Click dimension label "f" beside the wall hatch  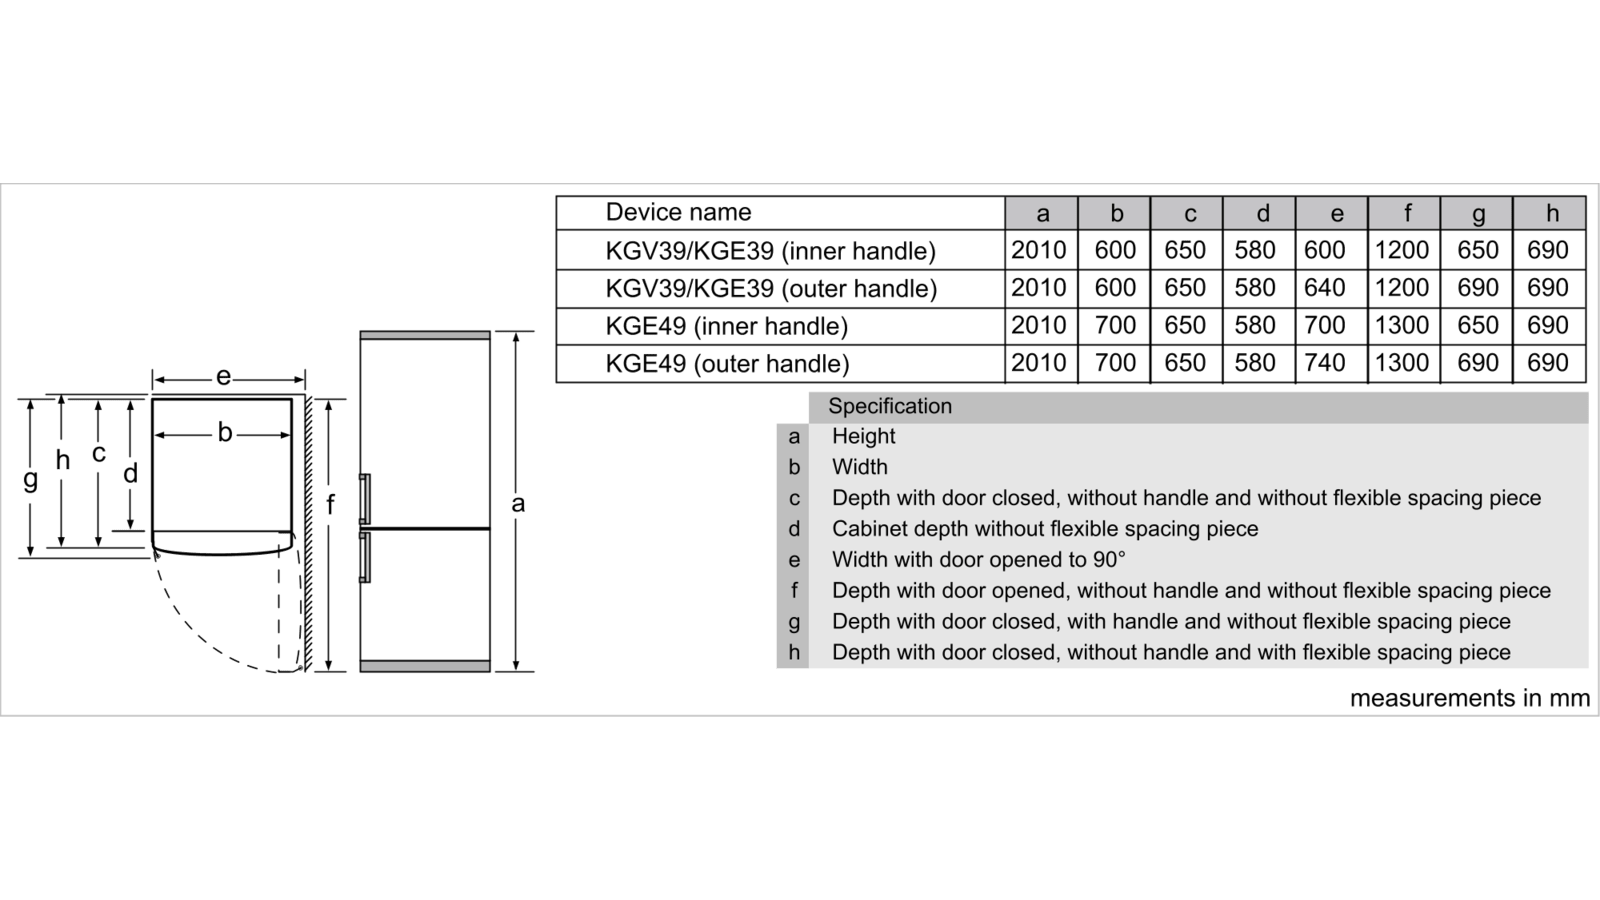coord(331,504)
